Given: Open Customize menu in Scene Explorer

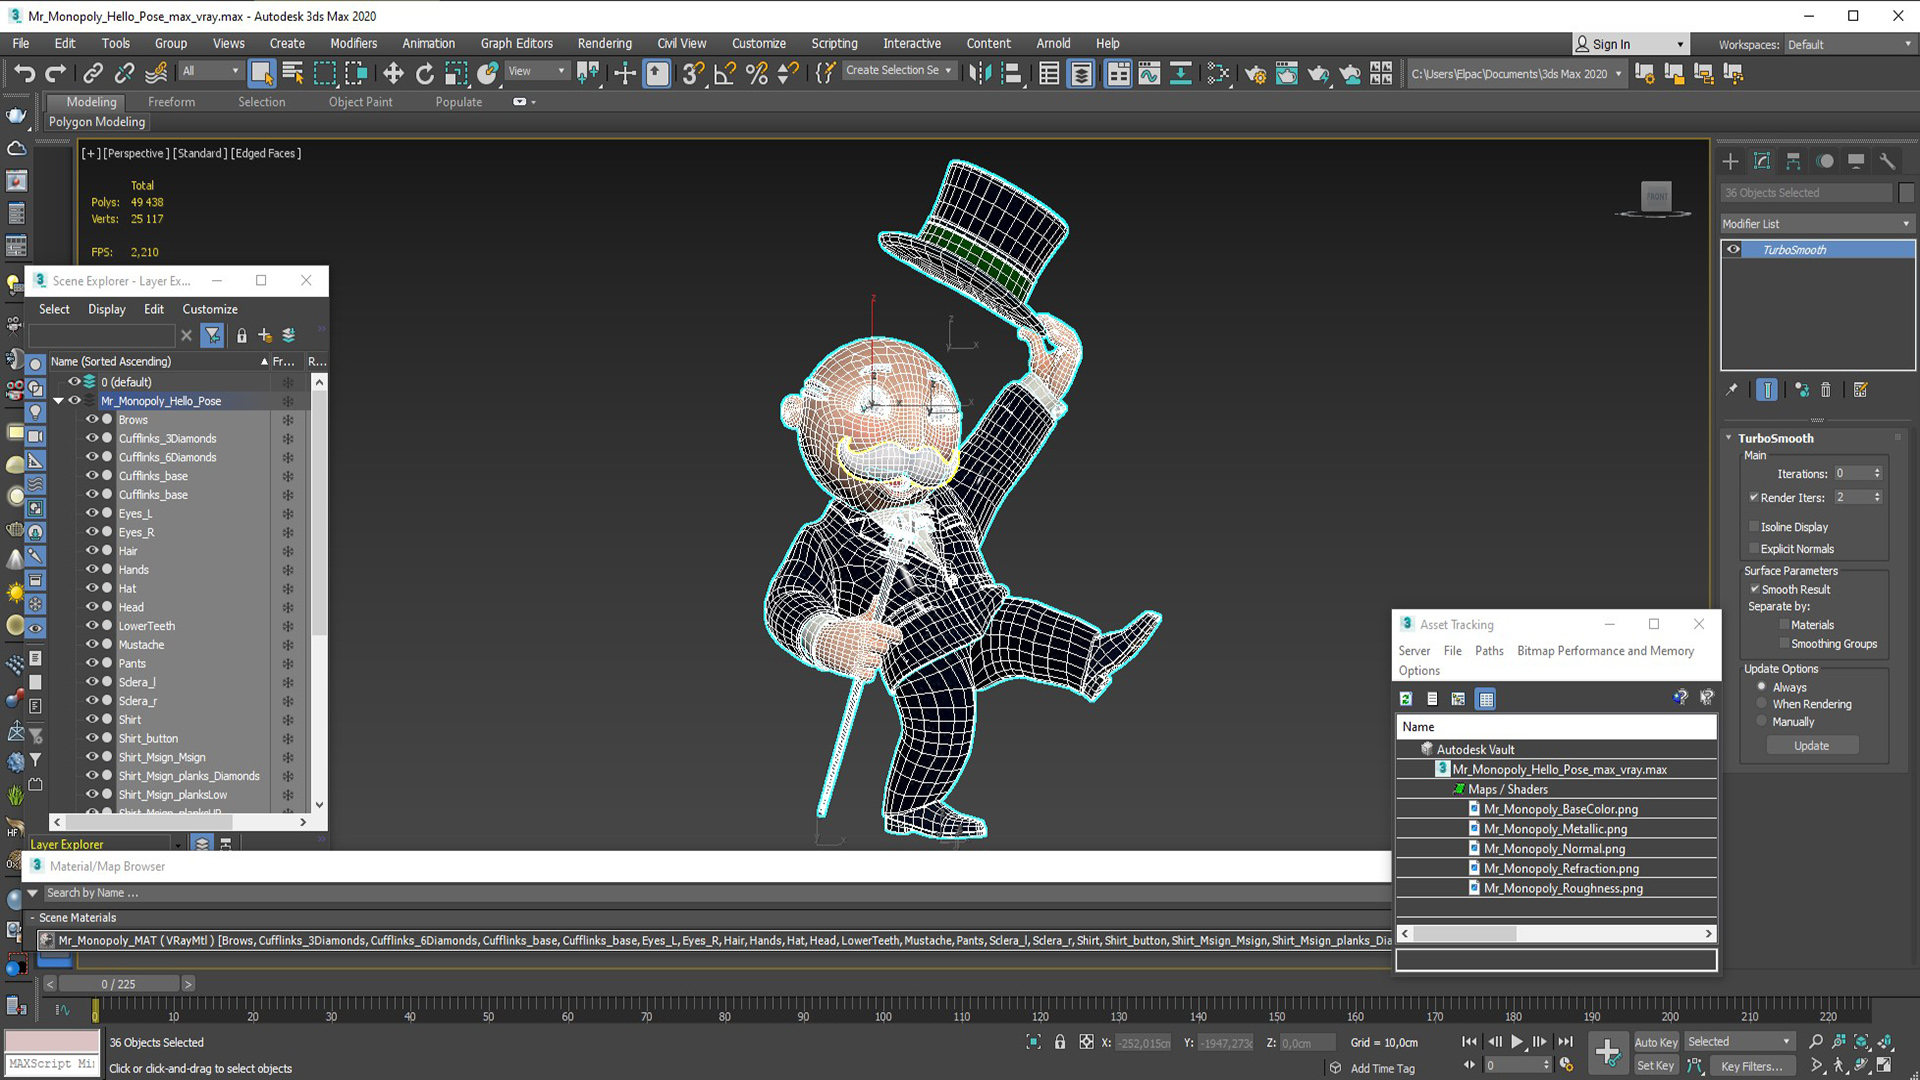Looking at the screenshot, I should pos(210,309).
